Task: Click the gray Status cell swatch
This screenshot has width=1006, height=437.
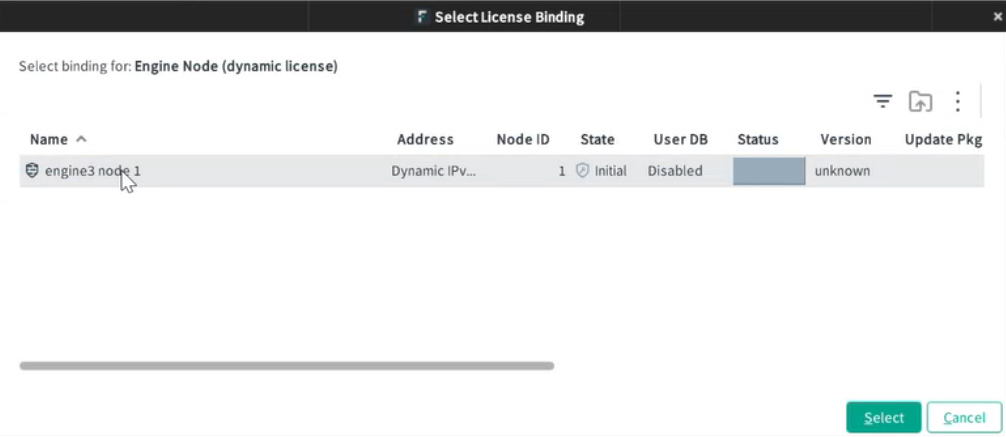Action: [x=769, y=171]
